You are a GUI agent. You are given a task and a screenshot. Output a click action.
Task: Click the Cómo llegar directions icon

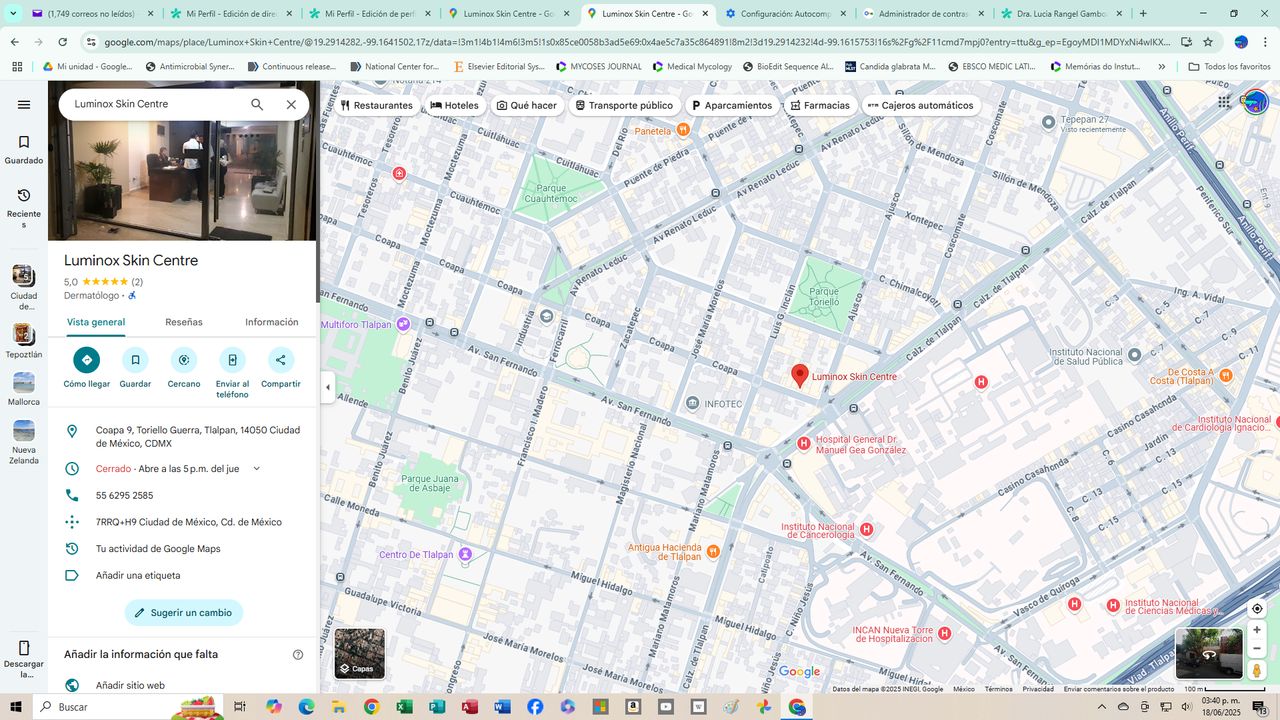click(86, 360)
